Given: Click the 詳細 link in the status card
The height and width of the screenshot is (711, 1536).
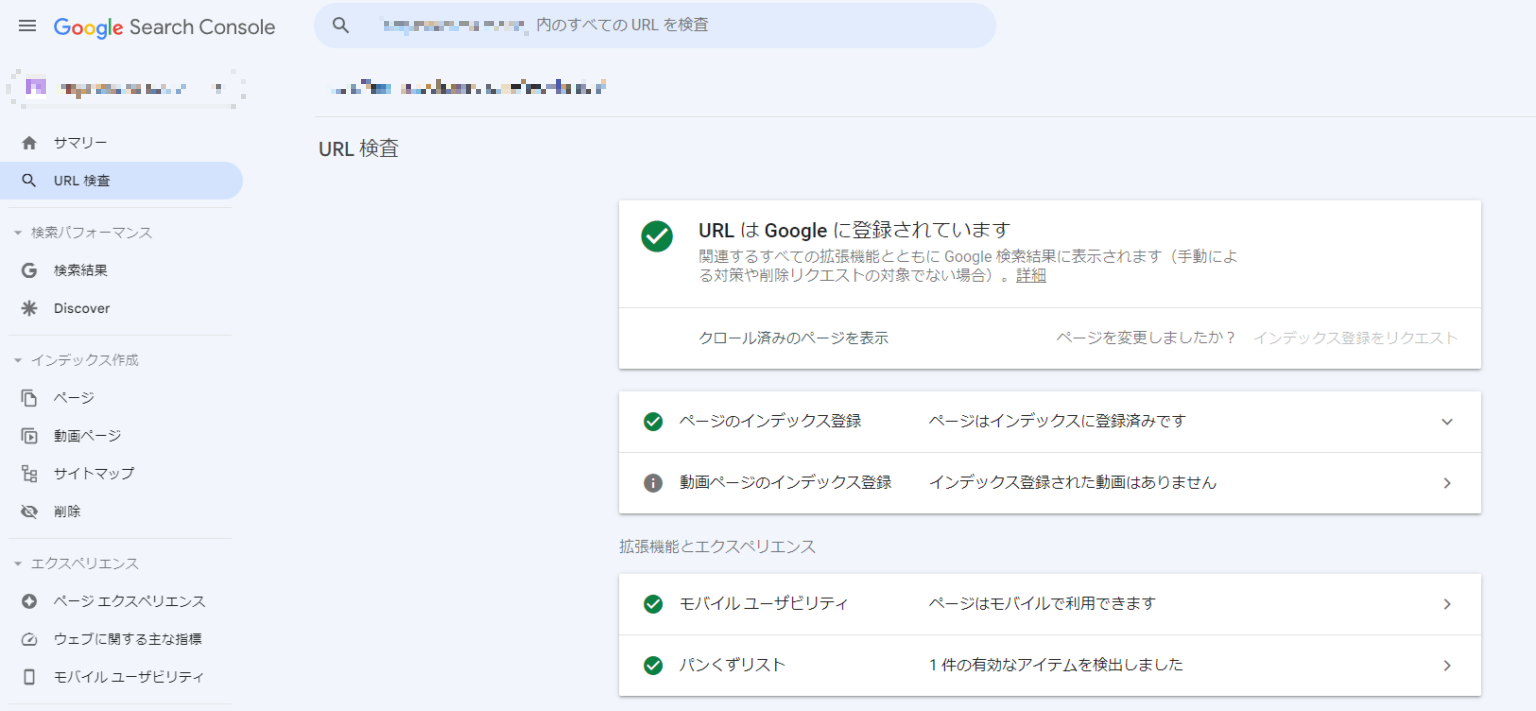Looking at the screenshot, I should click(1030, 276).
